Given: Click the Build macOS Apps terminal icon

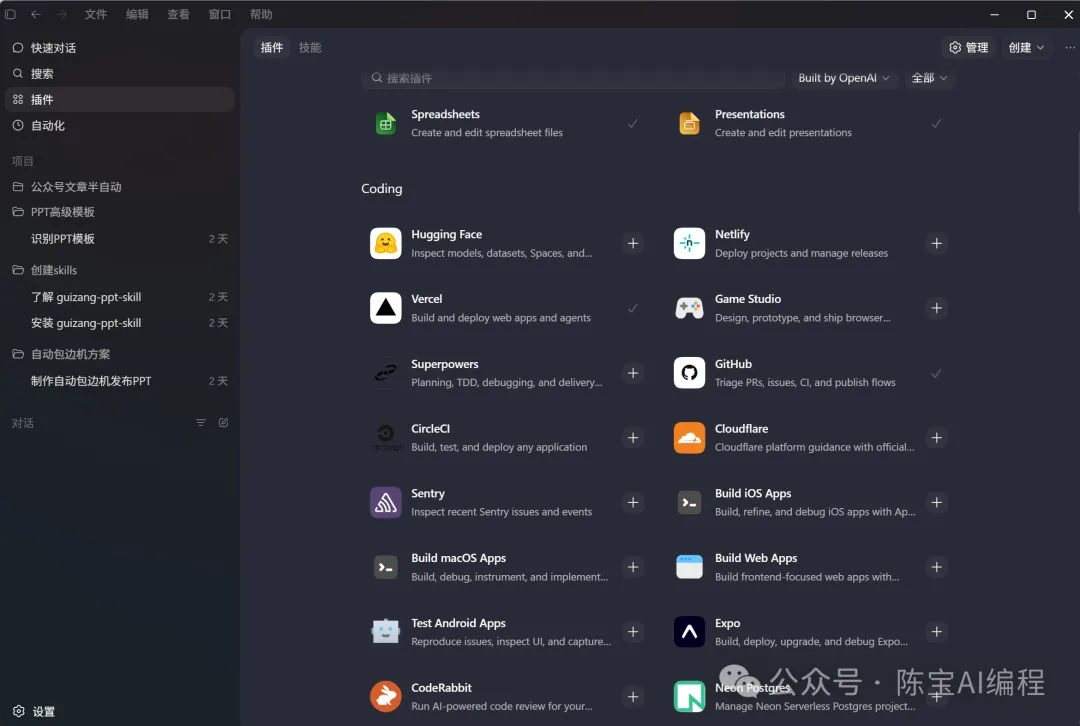Looking at the screenshot, I should [386, 567].
